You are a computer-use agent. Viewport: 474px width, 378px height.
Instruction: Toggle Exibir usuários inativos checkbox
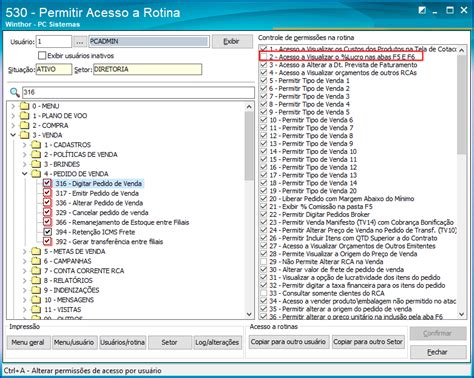[42, 55]
